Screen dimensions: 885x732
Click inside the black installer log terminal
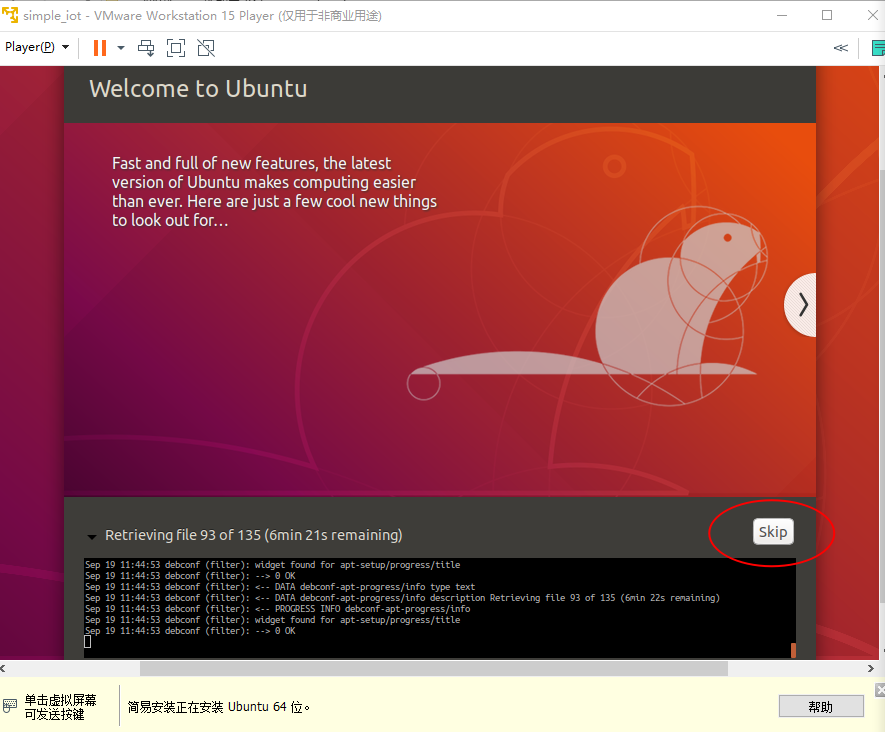(440, 608)
